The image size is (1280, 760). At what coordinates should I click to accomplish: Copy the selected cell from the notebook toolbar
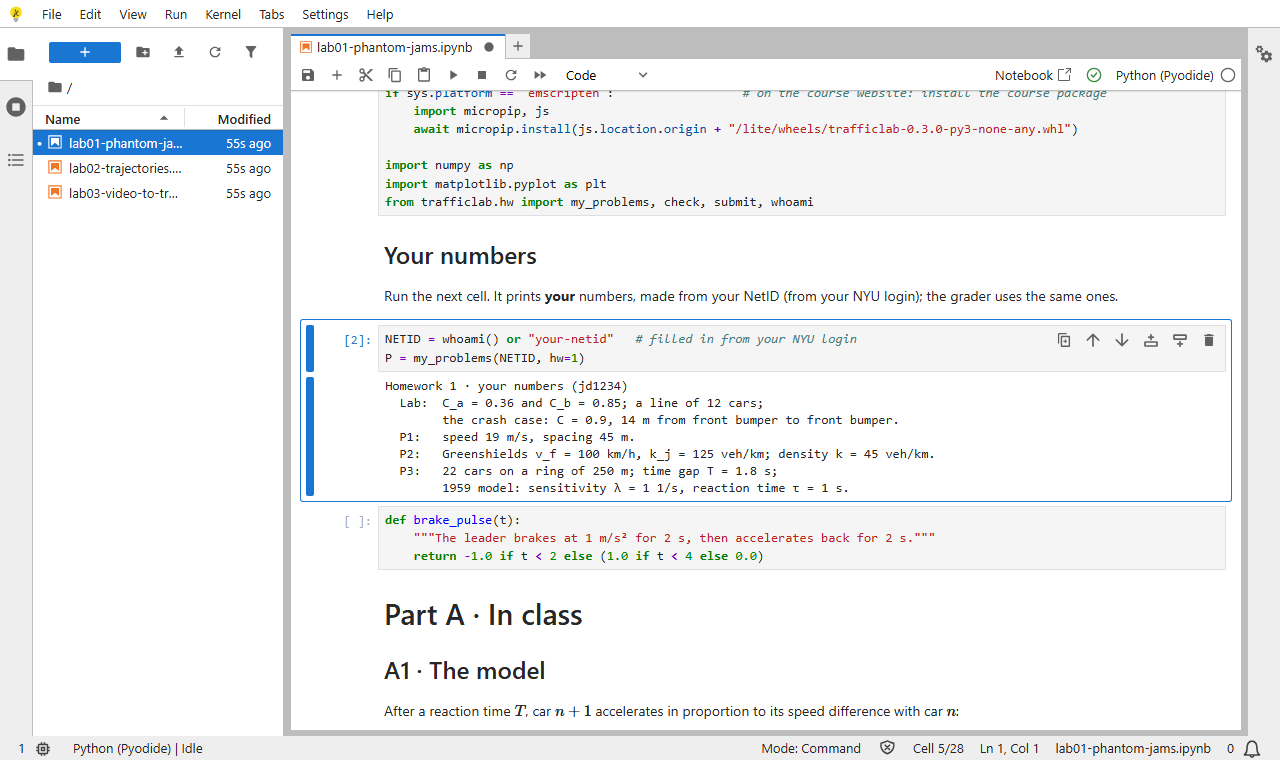tap(395, 75)
